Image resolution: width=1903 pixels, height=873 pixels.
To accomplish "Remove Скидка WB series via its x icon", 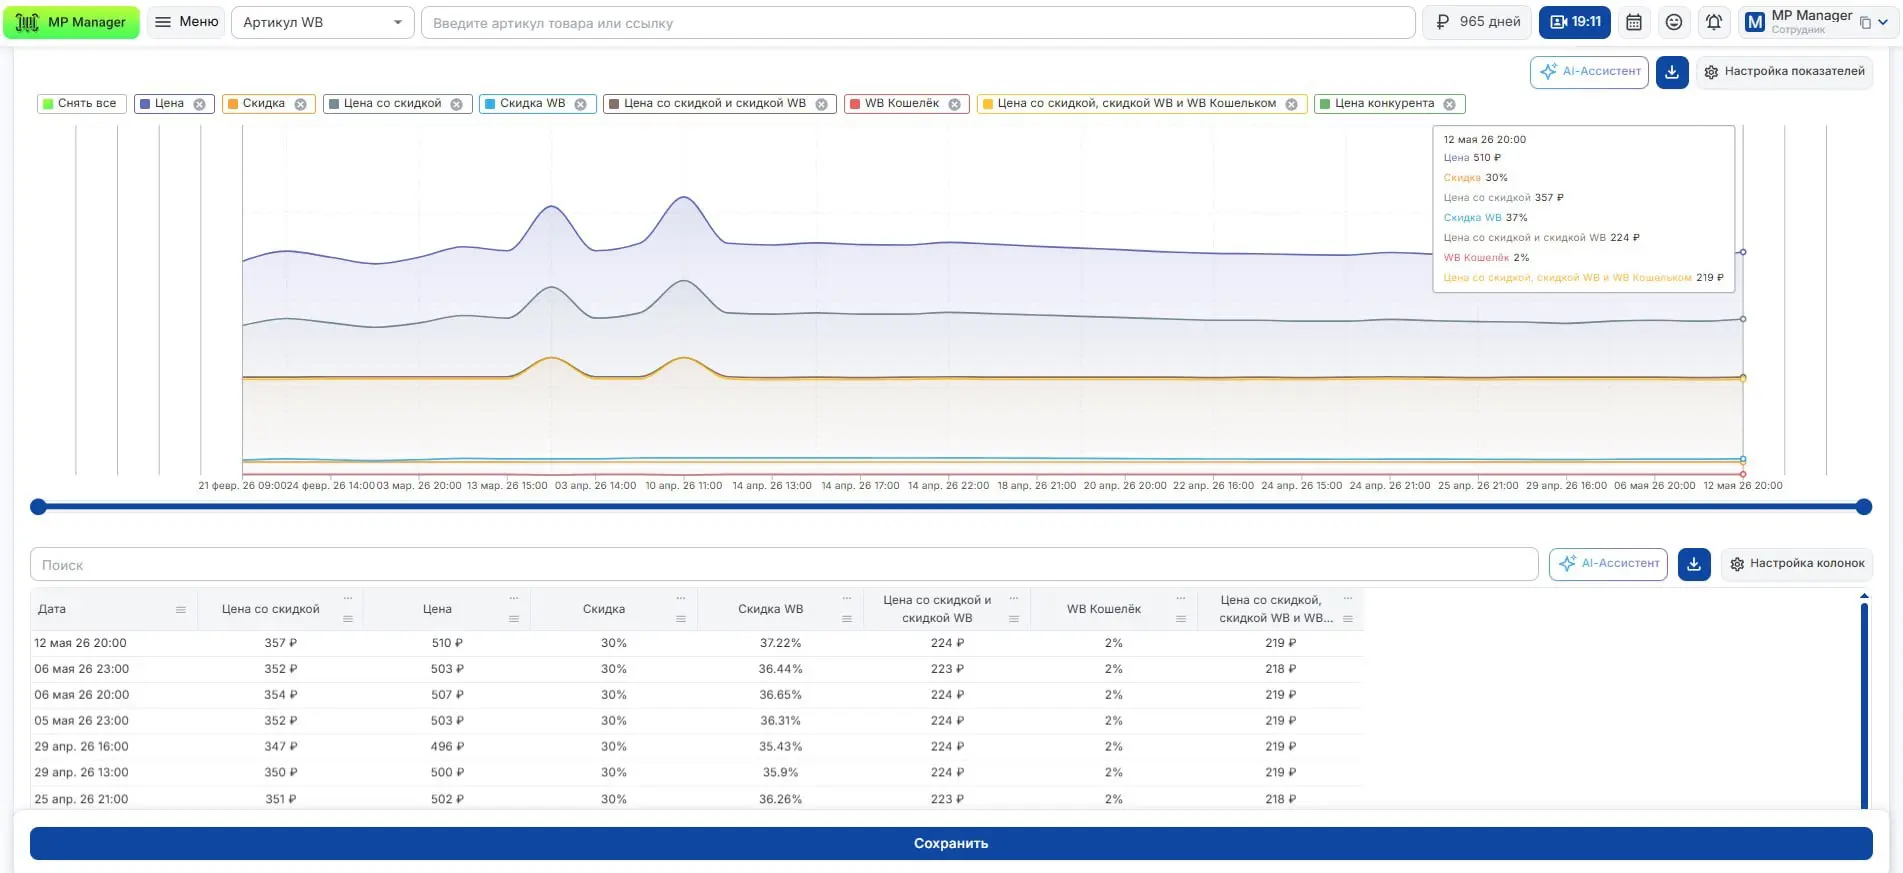I will pos(580,104).
